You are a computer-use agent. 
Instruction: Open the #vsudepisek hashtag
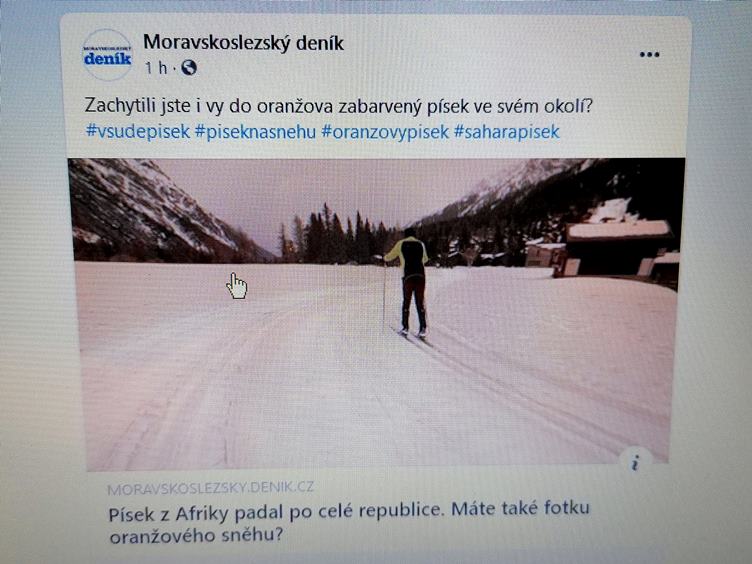click(138, 131)
